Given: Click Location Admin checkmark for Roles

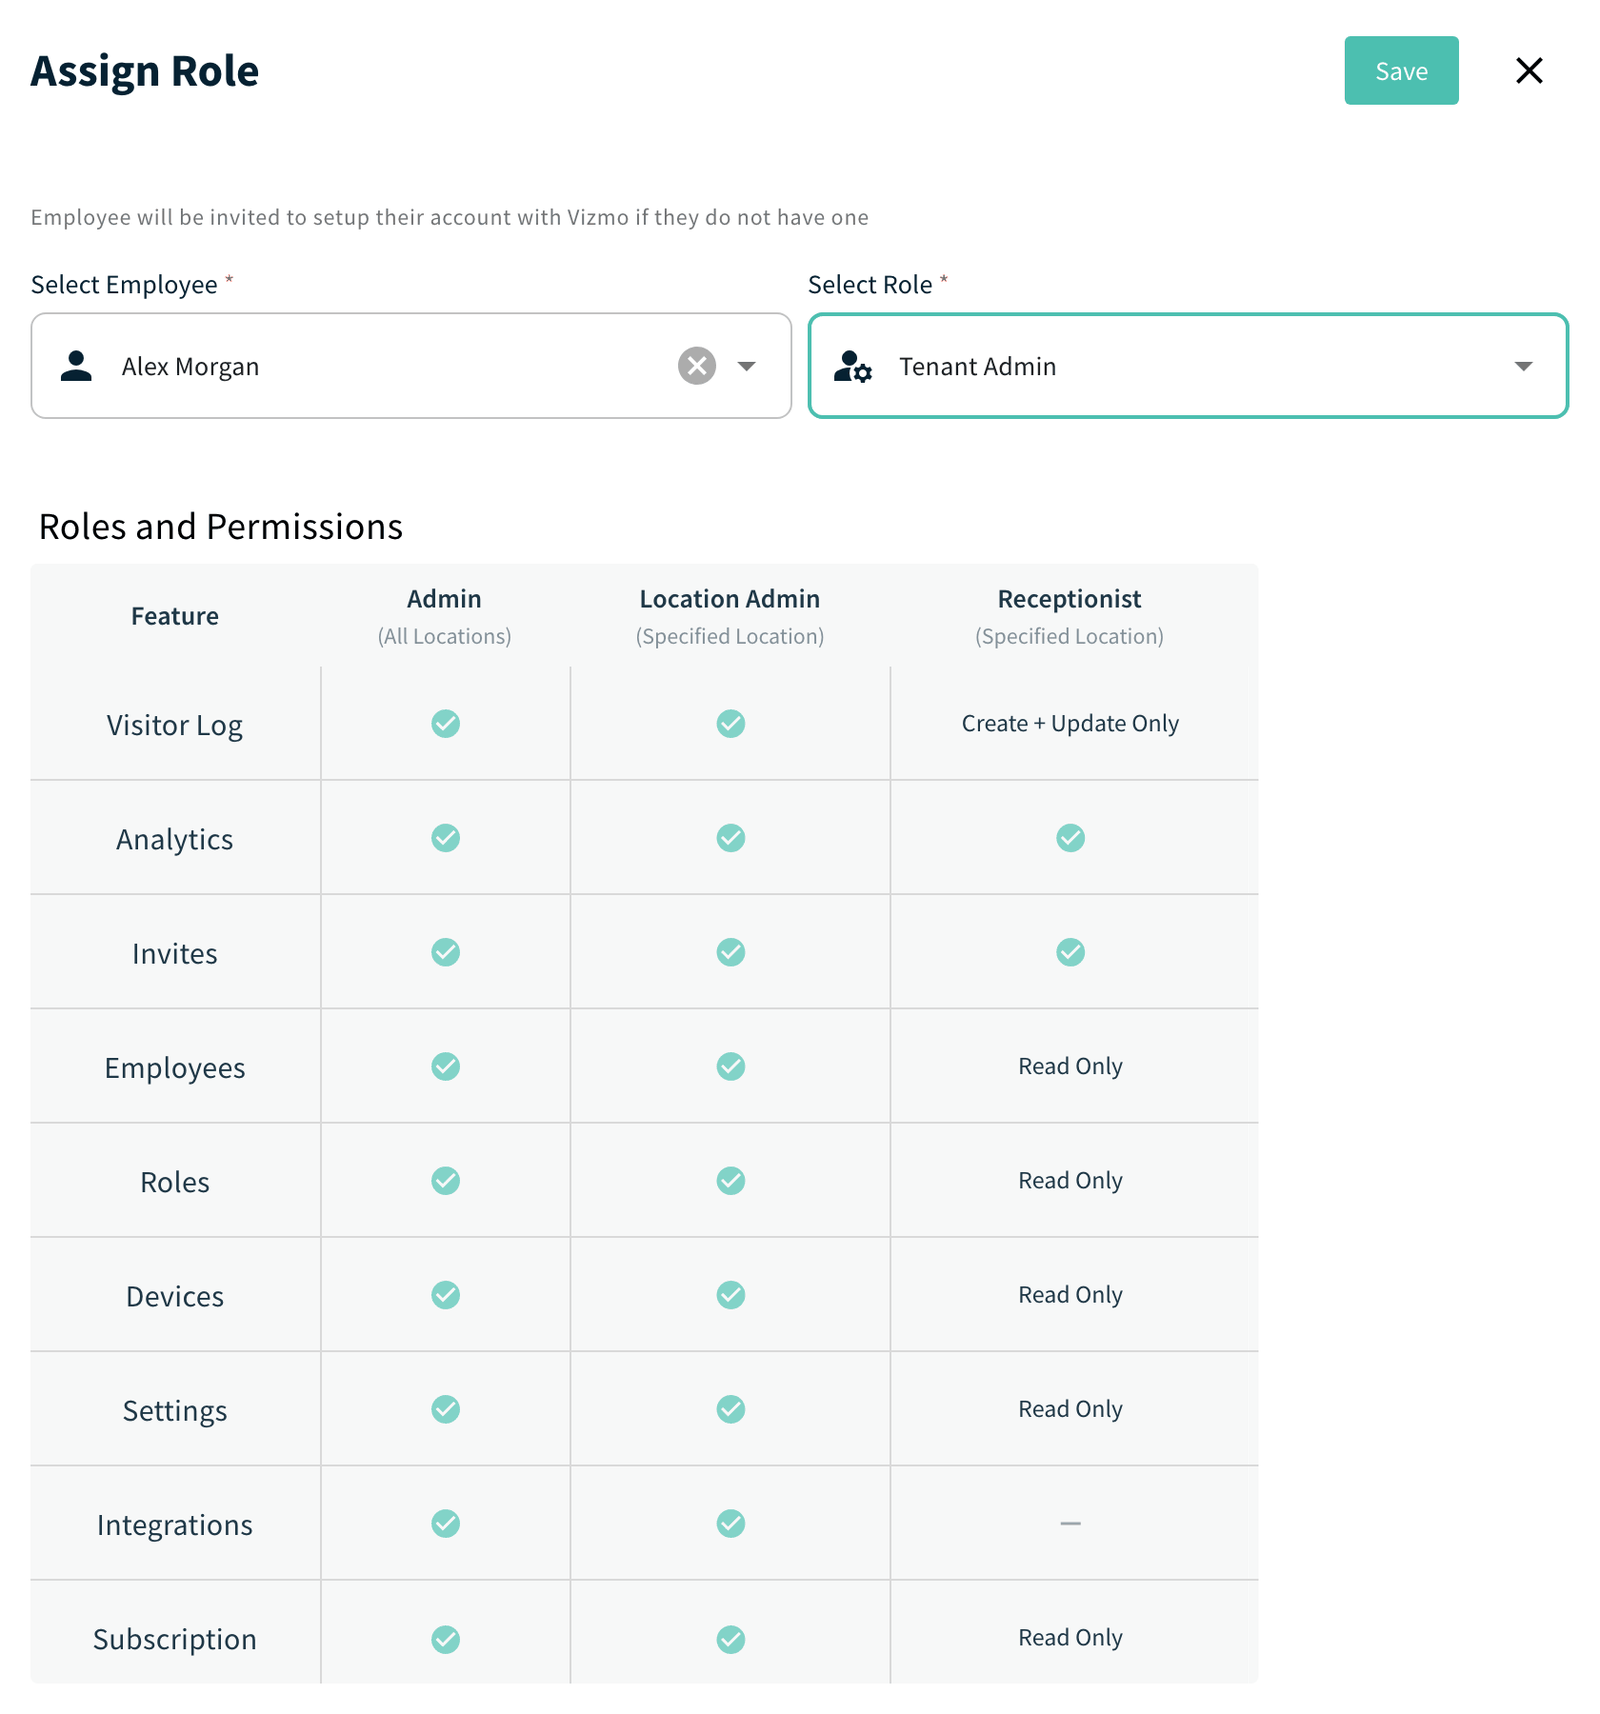Looking at the screenshot, I should (x=730, y=1180).
